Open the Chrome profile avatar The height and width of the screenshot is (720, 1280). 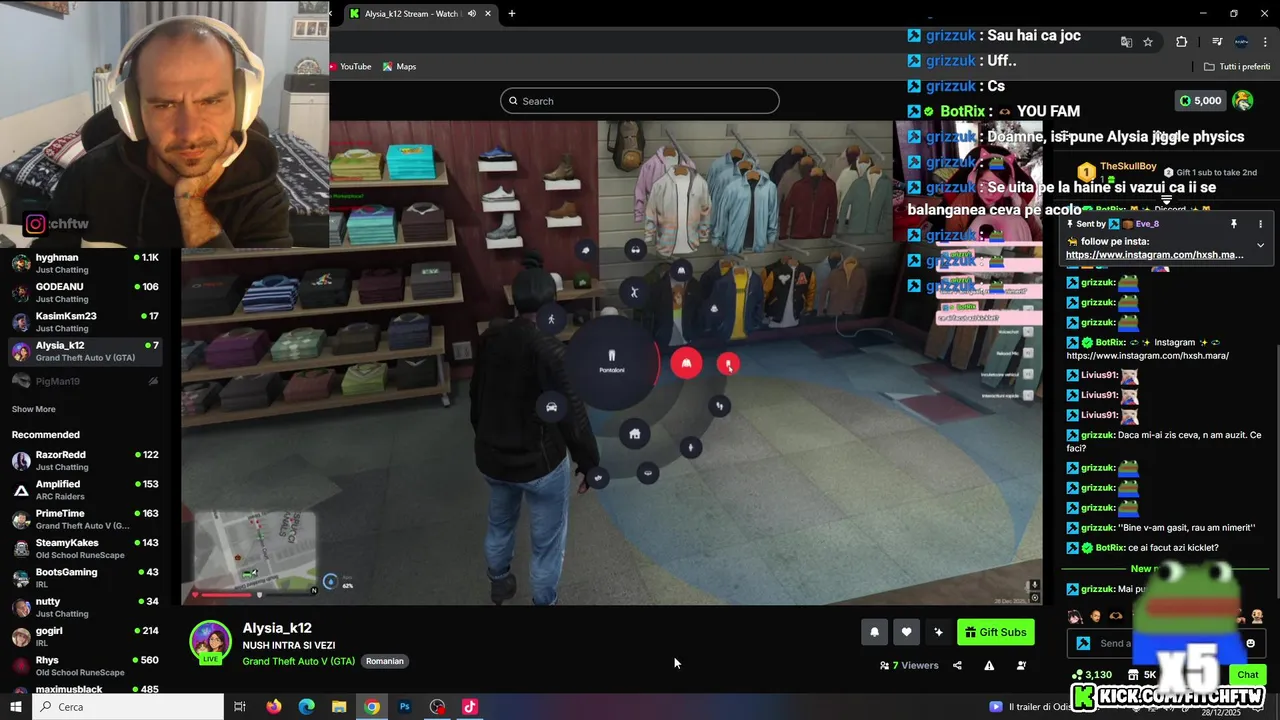1241,42
